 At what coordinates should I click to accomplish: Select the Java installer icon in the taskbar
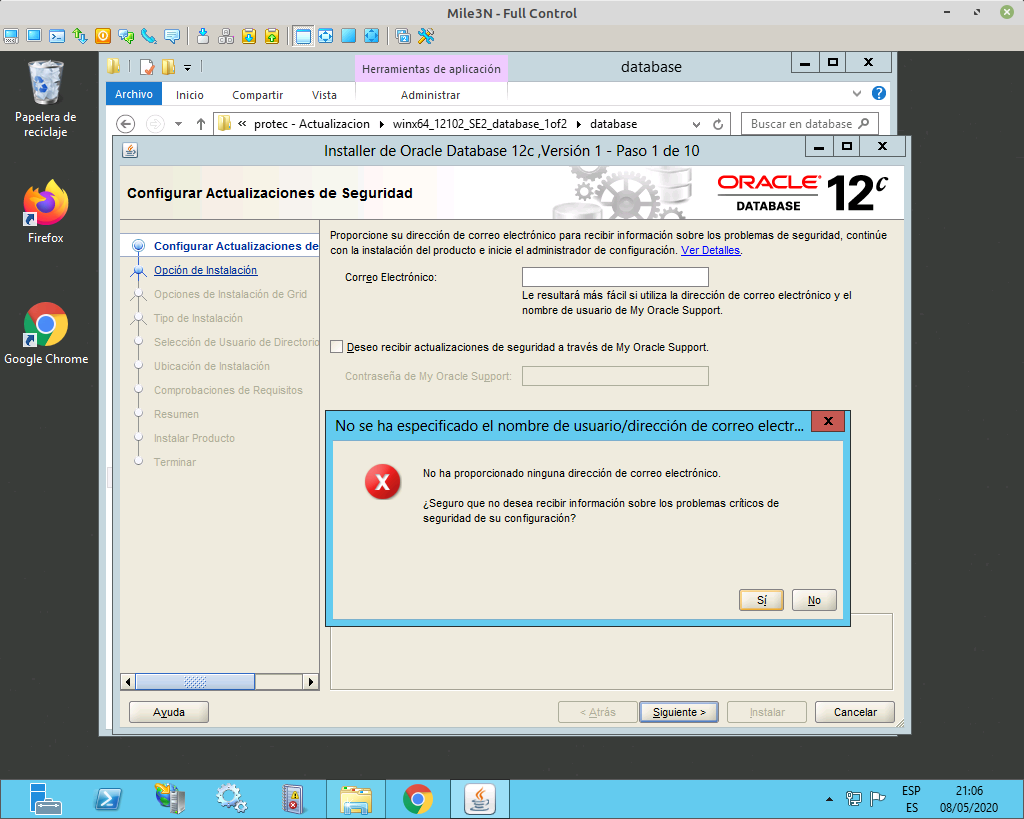click(479, 798)
